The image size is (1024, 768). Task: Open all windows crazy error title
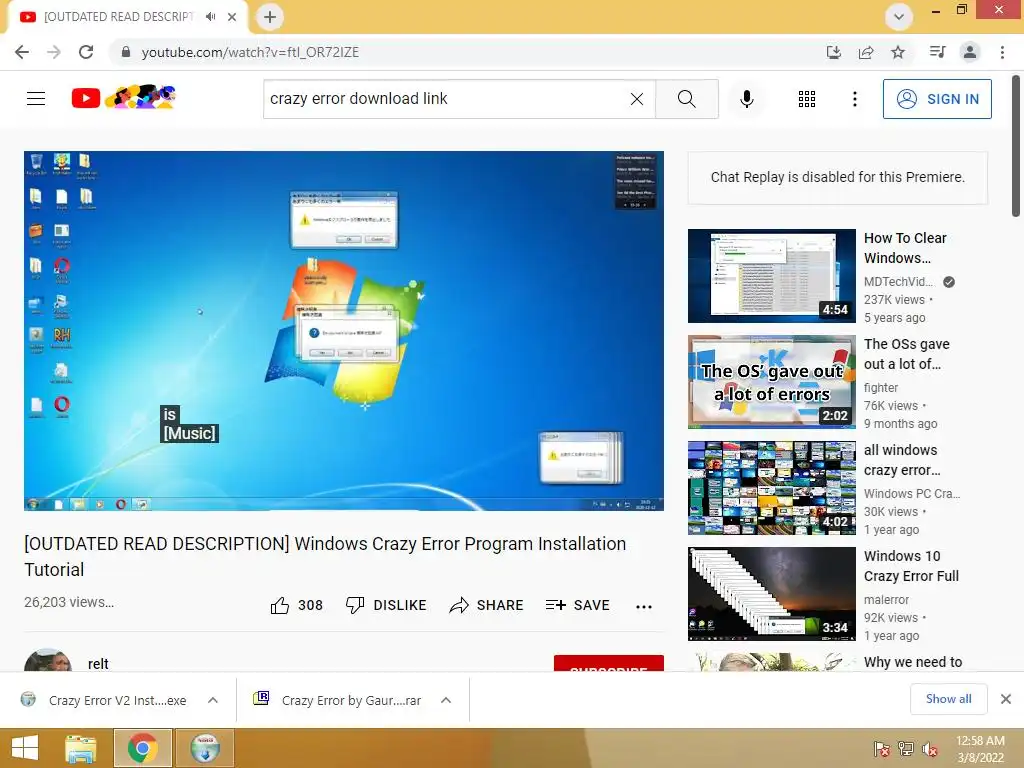902,460
